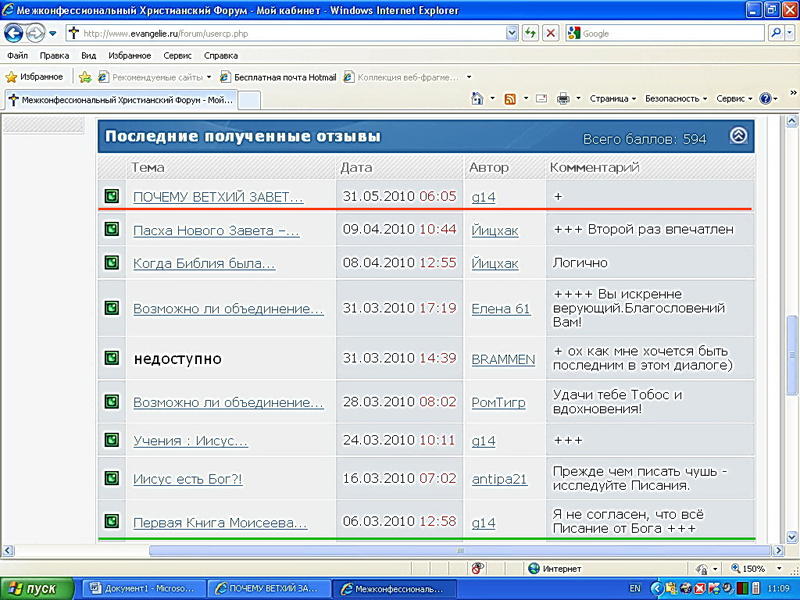Click the RSS feeds icon
Screen dimensions: 800x600
coord(510,99)
